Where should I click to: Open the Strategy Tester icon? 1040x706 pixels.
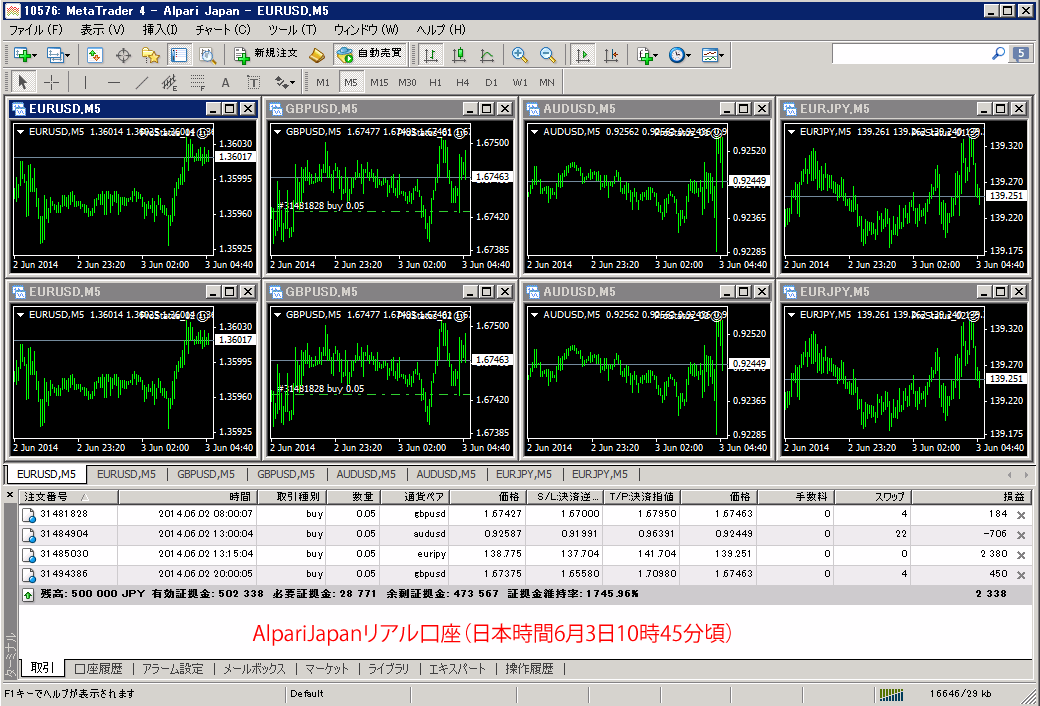(x=207, y=56)
